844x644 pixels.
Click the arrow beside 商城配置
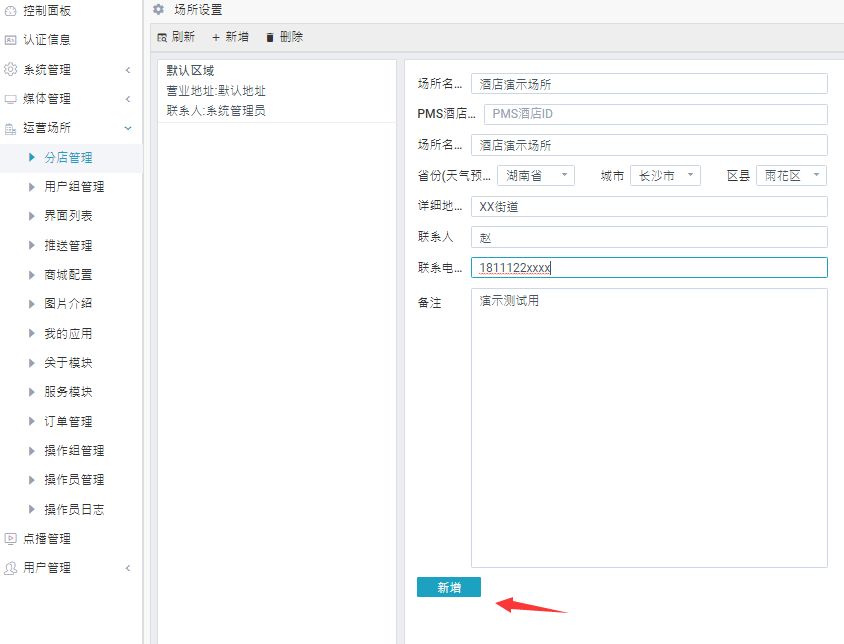[31, 275]
